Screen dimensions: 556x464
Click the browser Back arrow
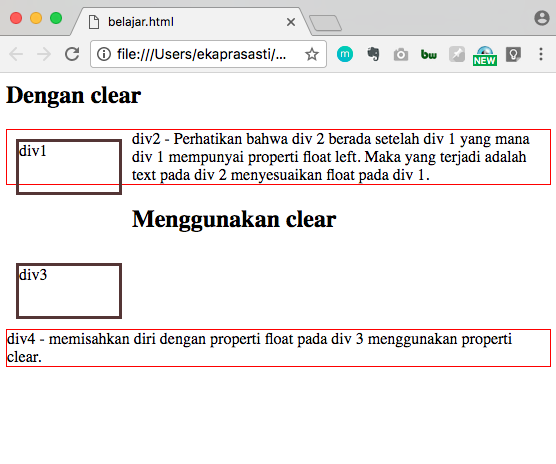coord(16,54)
